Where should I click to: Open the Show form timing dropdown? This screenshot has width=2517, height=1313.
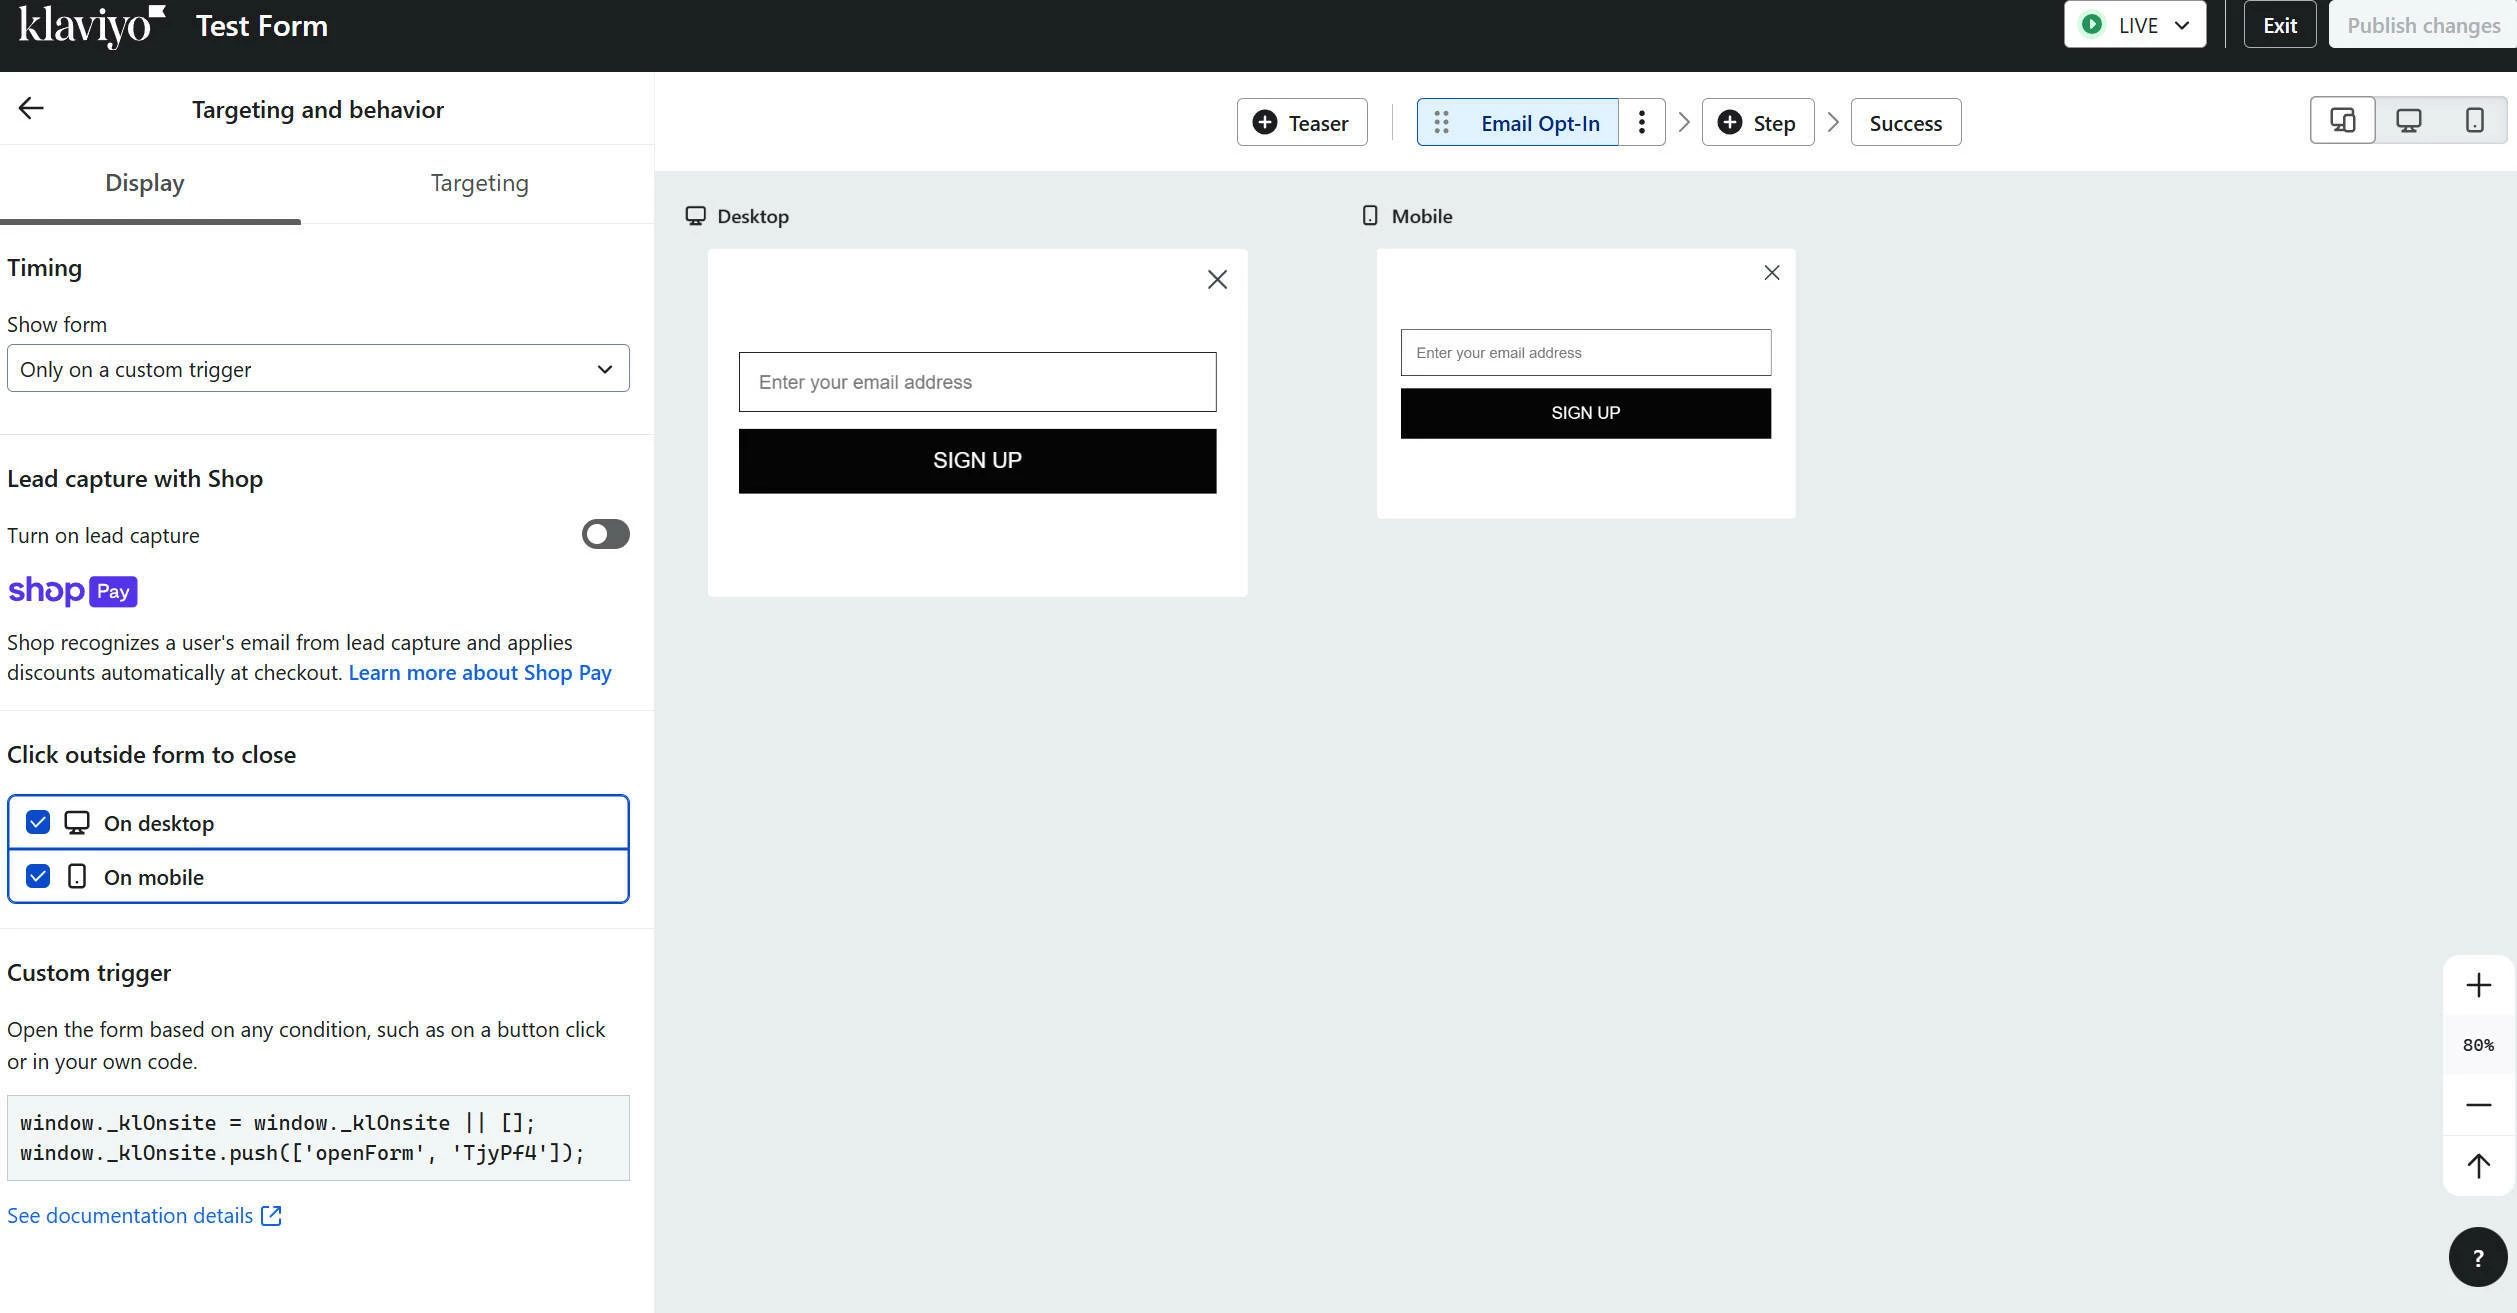click(x=318, y=369)
